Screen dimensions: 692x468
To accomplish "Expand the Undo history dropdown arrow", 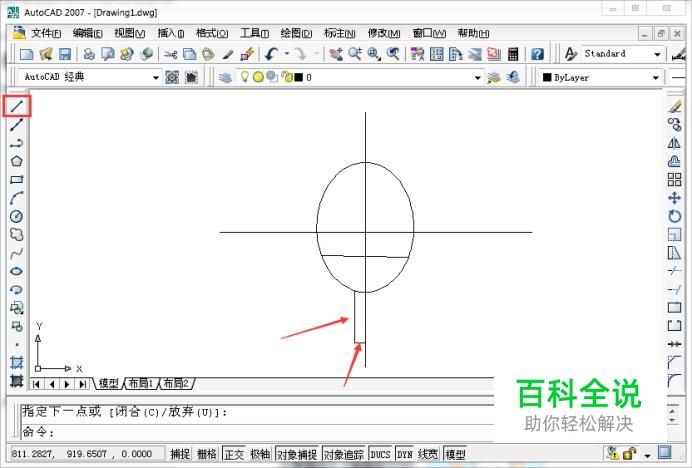I will pyautogui.click(x=287, y=54).
